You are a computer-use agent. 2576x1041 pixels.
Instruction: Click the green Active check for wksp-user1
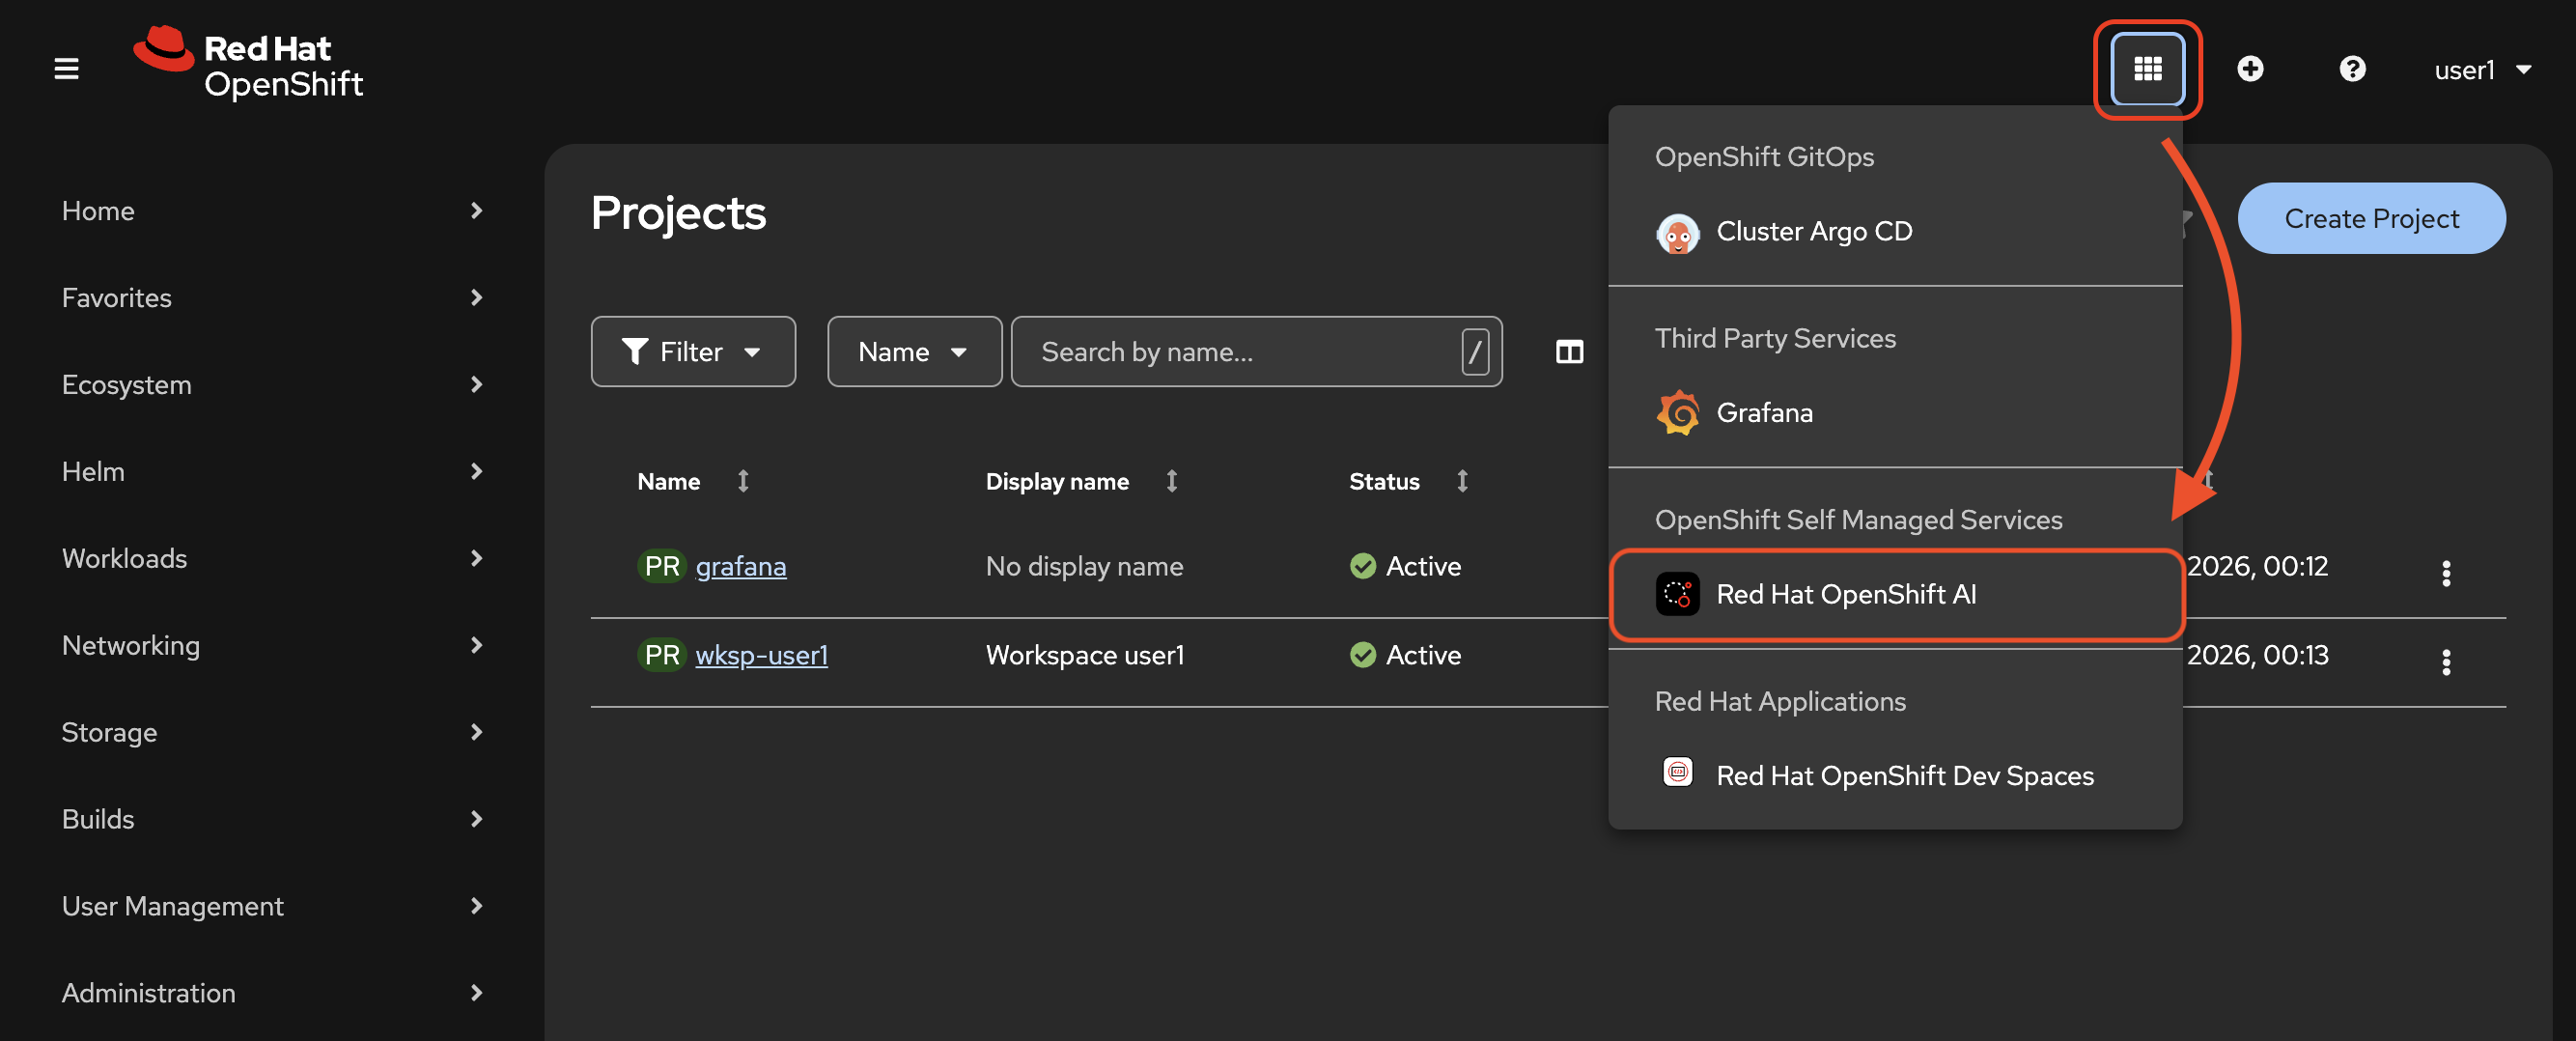pos(1362,655)
